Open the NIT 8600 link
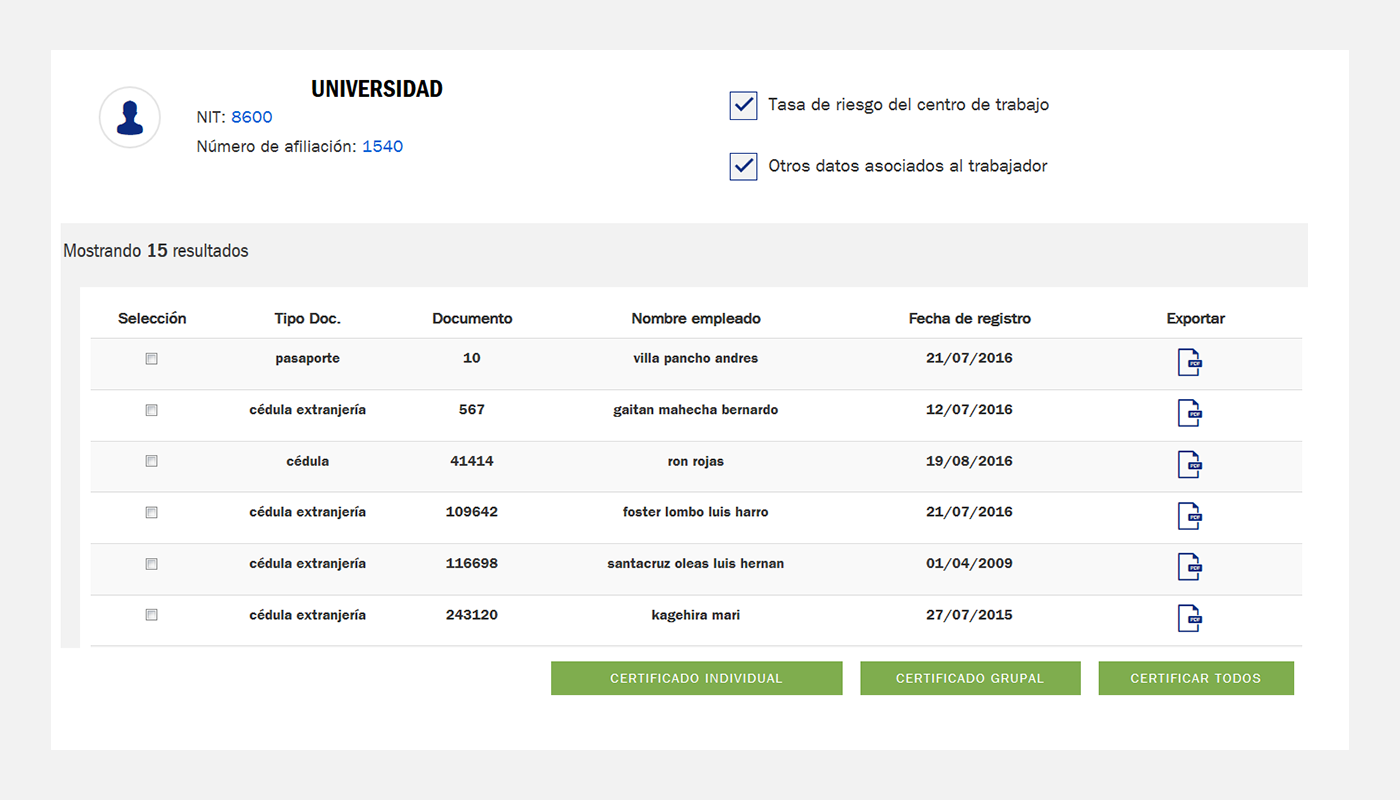The height and width of the screenshot is (800, 1400). [x=252, y=117]
